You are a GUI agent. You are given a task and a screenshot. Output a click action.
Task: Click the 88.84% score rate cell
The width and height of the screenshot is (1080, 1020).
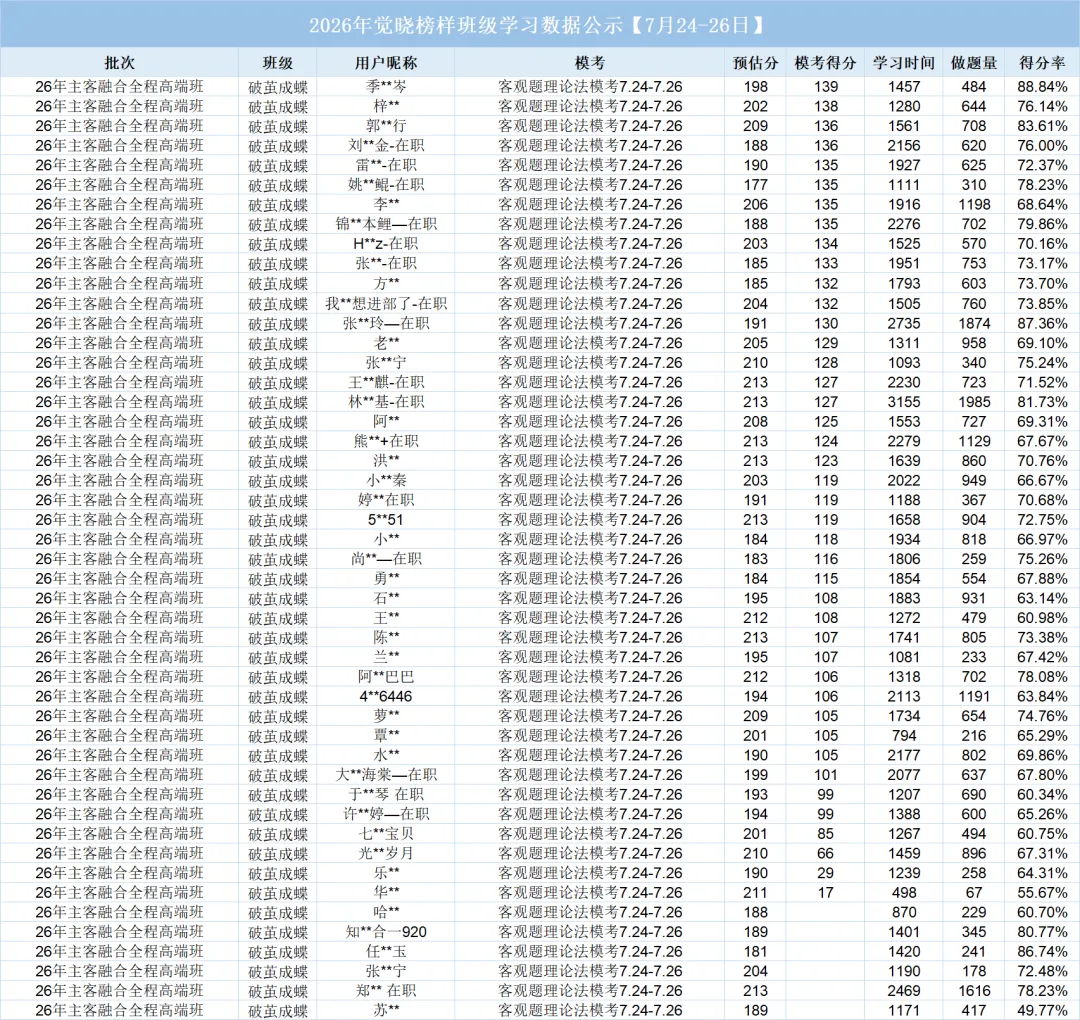coord(1042,86)
